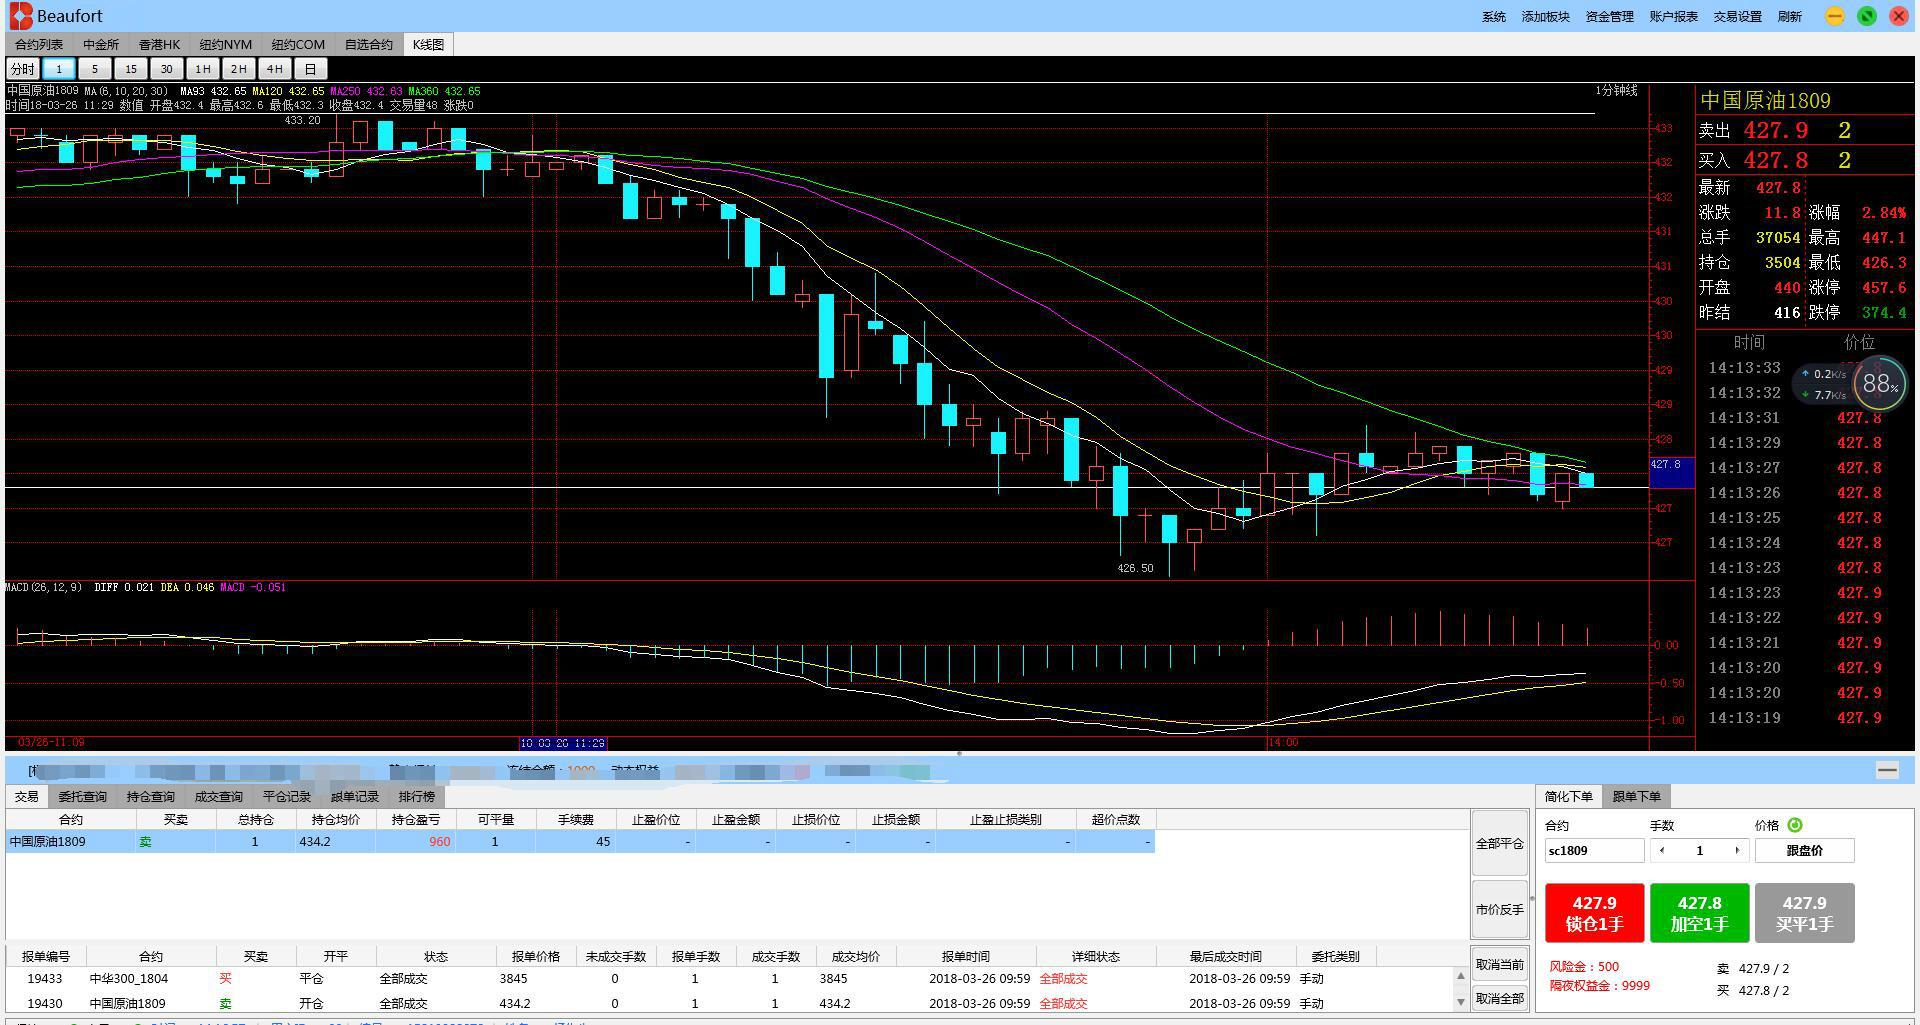The image size is (1920, 1025).
Task: Switch to the 跟单下单 order tab
Action: pyautogui.click(x=1637, y=796)
